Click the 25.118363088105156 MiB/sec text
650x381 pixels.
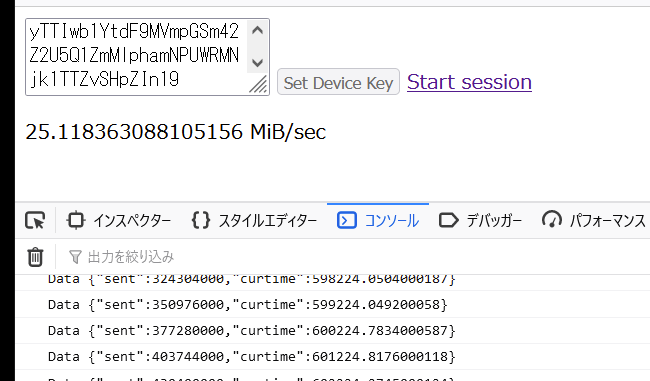click(x=176, y=132)
